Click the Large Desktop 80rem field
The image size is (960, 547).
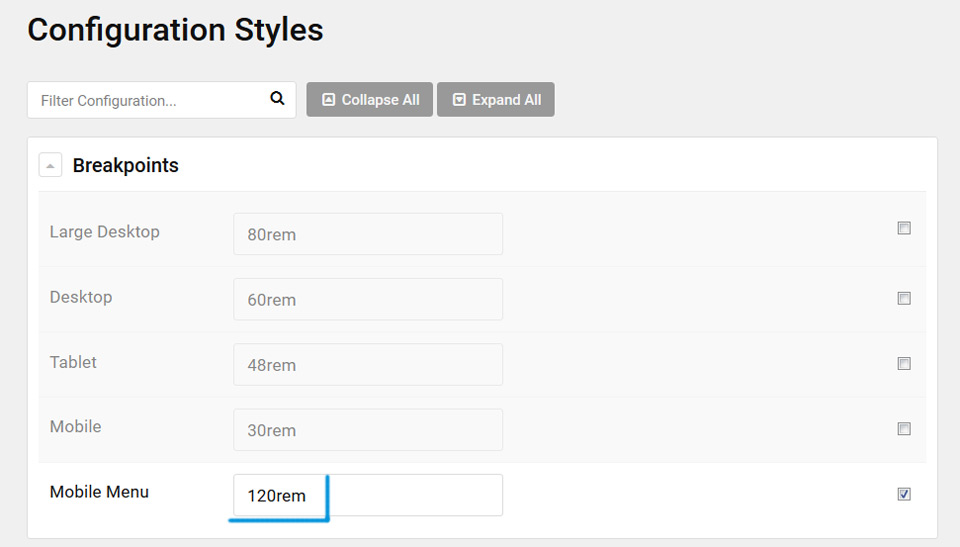point(368,234)
